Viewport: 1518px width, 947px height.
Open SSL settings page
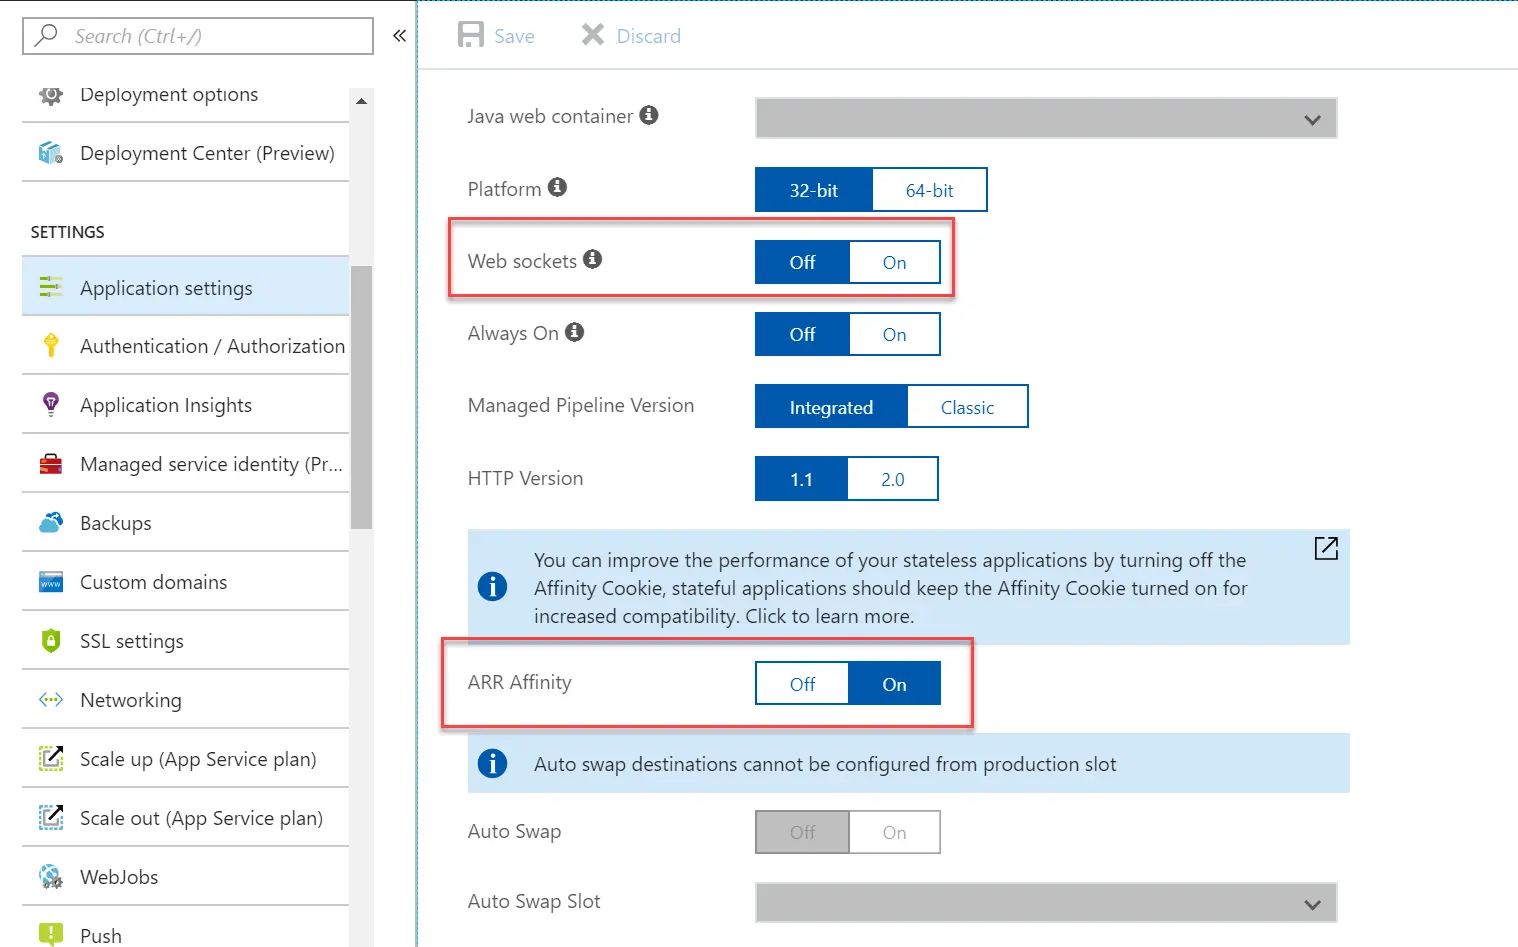pyautogui.click(x=185, y=641)
